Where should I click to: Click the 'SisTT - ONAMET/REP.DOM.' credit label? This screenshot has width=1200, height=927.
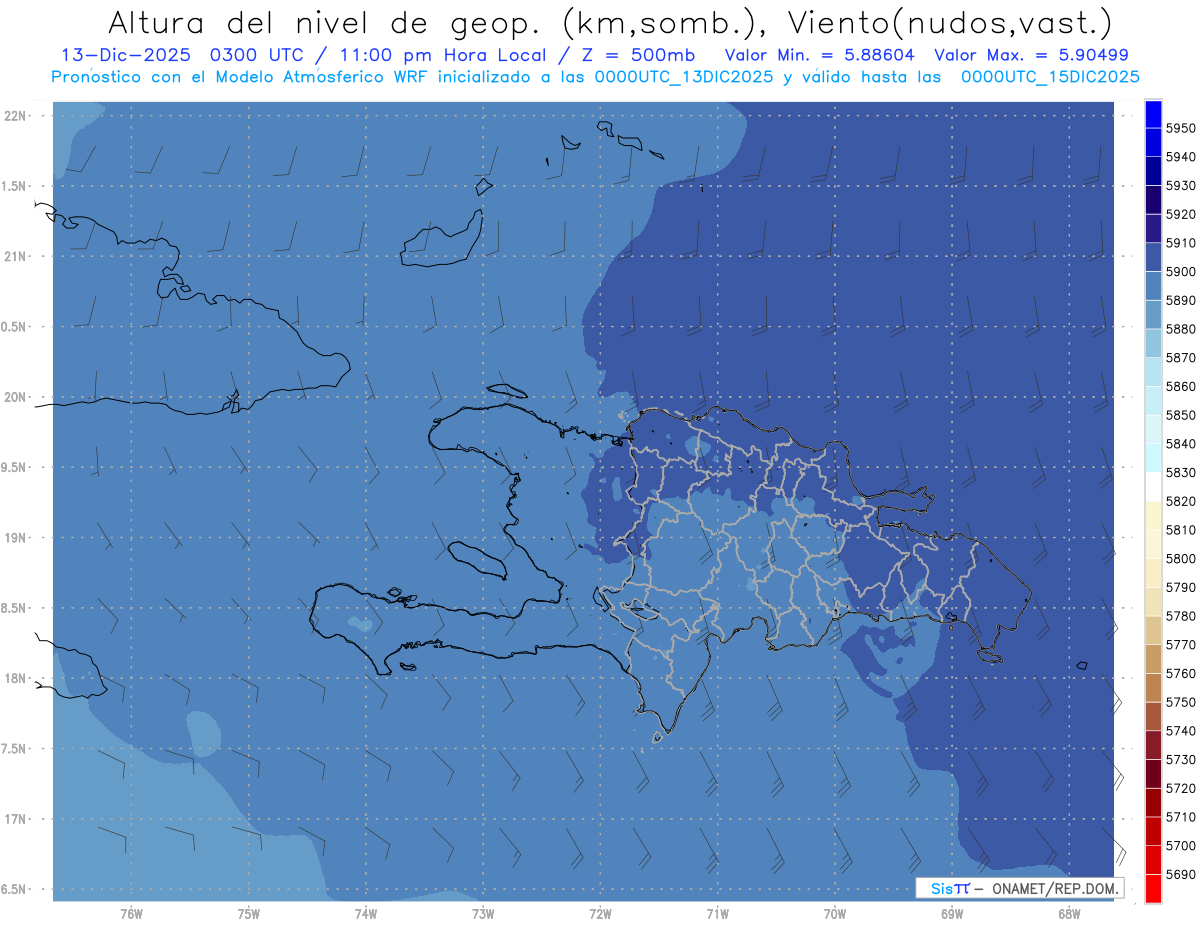coord(1020,888)
